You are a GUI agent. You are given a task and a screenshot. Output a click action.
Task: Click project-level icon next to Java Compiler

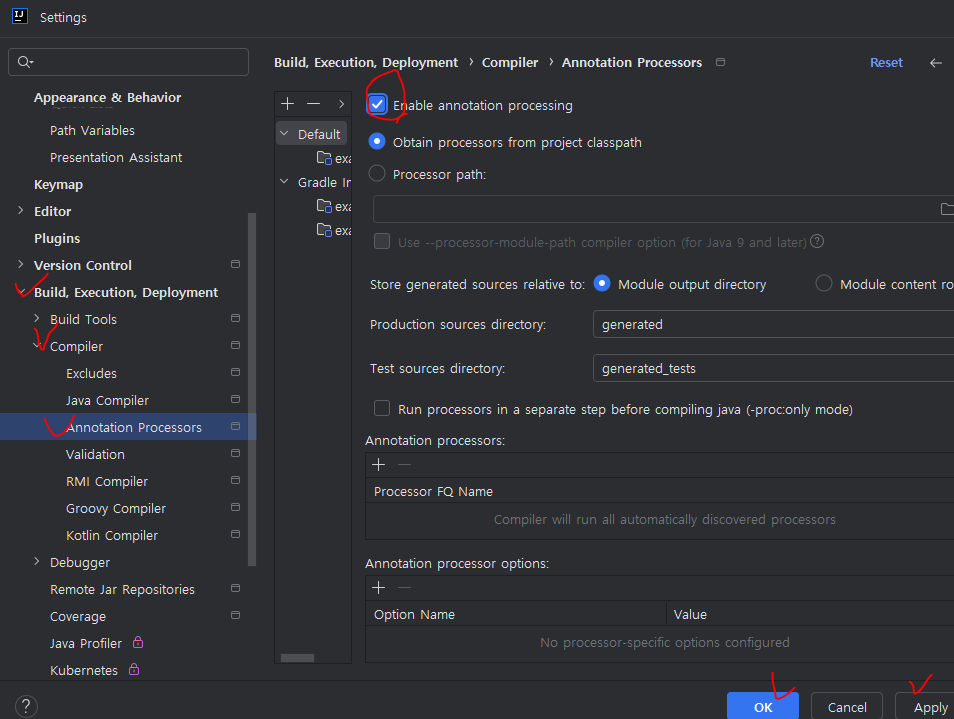point(235,399)
